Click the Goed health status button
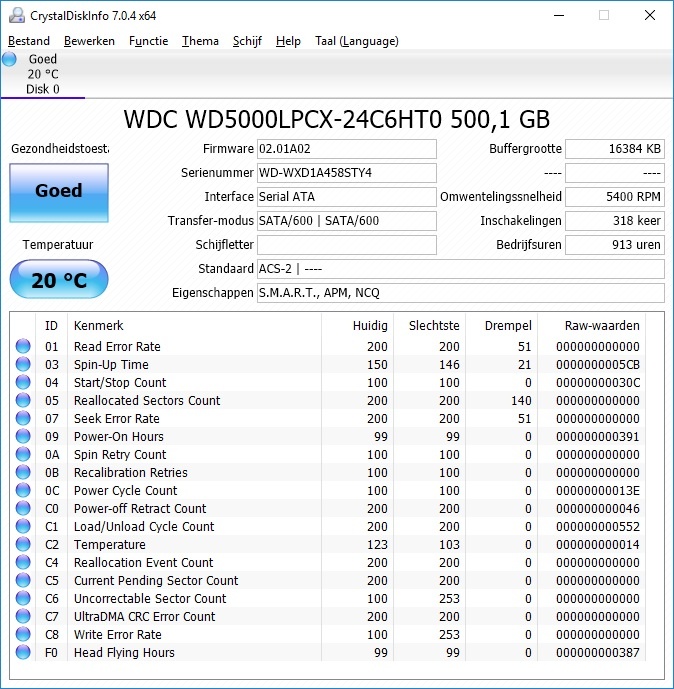This screenshot has height=689, width=674. 59,193
